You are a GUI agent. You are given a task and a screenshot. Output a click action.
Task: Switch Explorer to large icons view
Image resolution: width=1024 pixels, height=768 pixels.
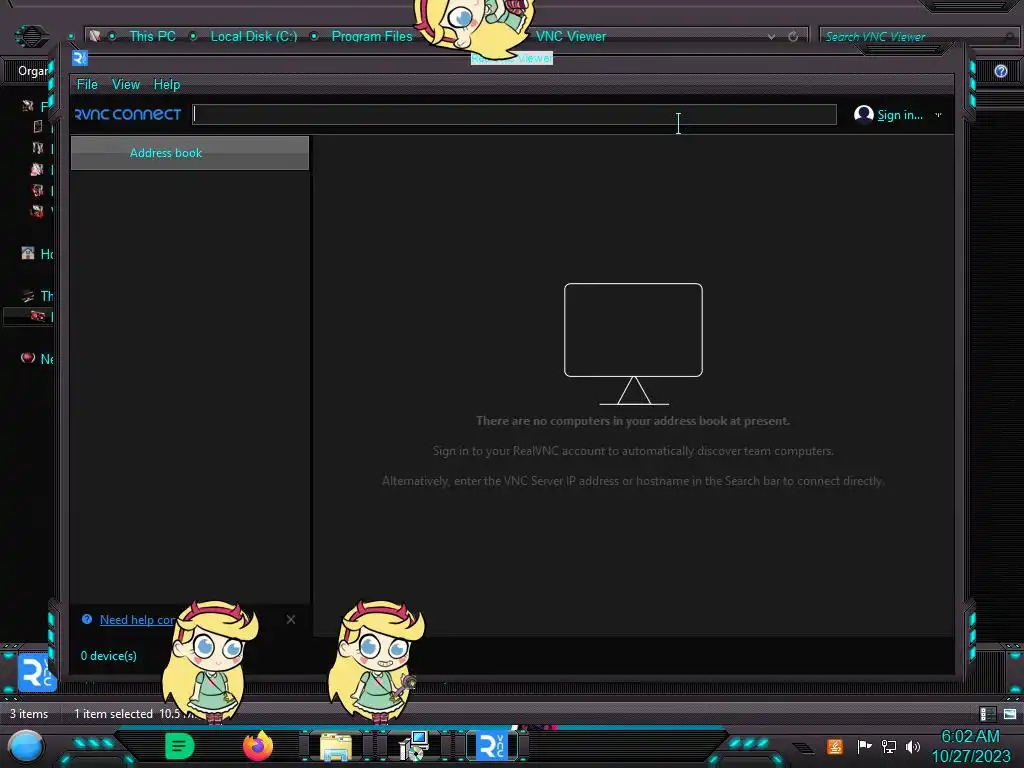tap(1010, 714)
